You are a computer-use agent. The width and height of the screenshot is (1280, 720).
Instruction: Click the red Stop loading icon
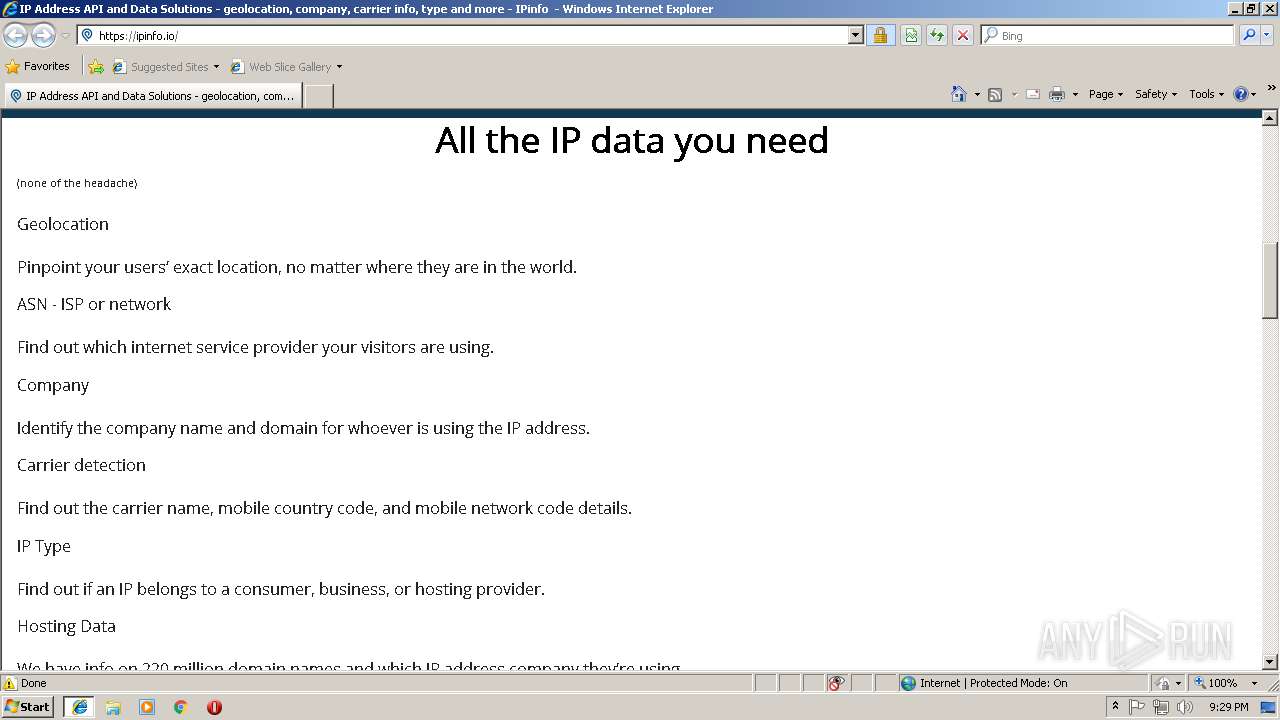[x=963, y=35]
